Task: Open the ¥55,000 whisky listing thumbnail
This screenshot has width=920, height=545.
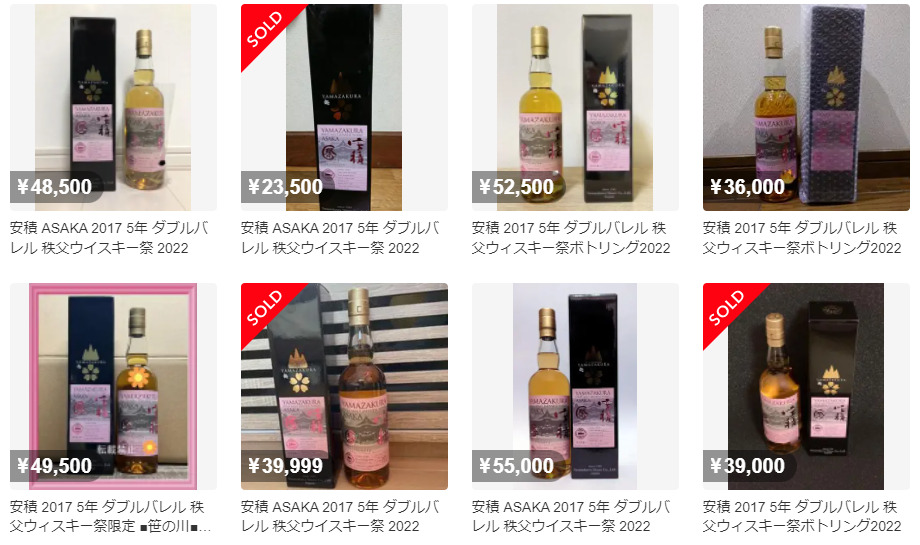Action: click(576, 387)
